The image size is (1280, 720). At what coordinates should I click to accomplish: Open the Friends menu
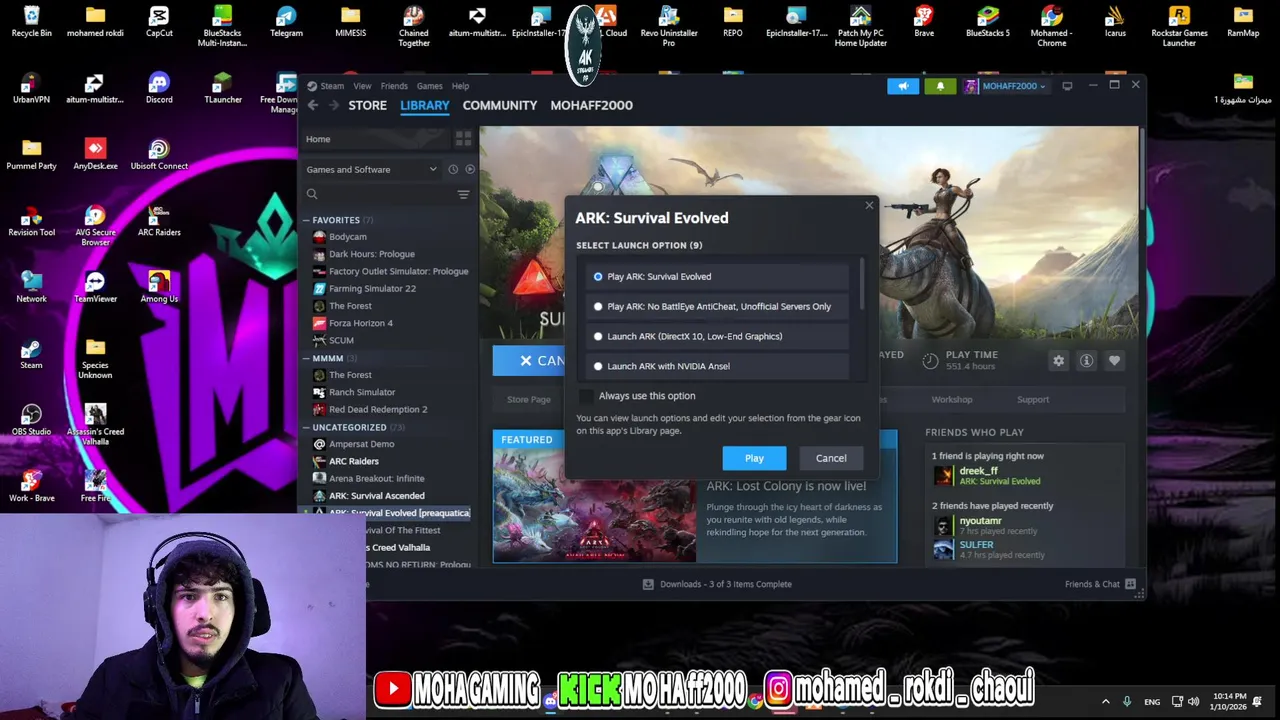pos(394,86)
